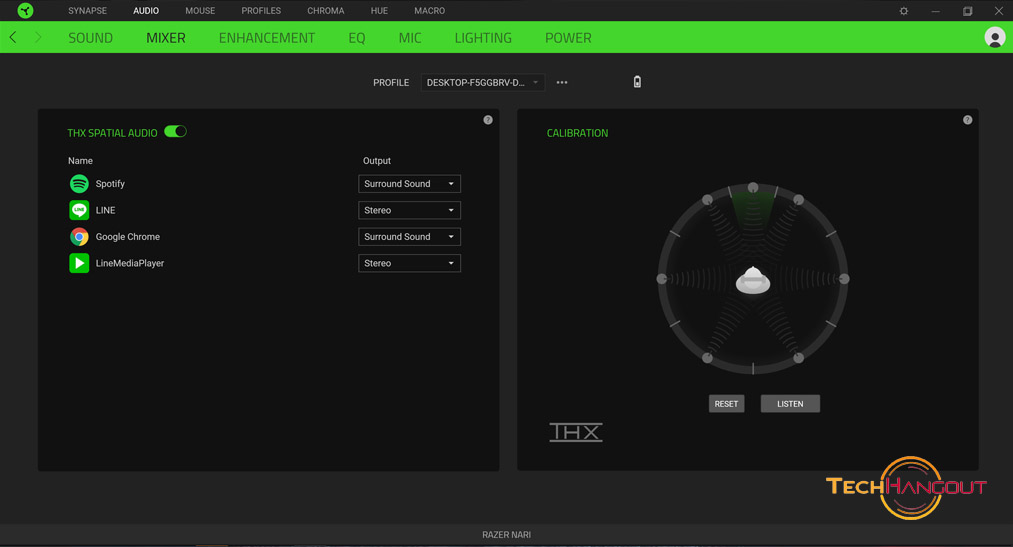
Task: Go to the Enhancement subtab
Action: click(267, 38)
